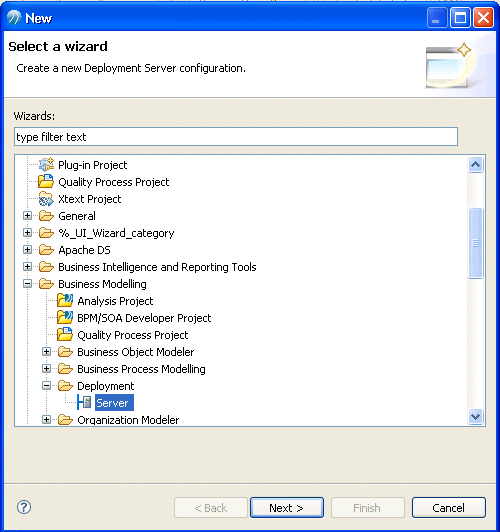This screenshot has height=532, width=500.
Task: Select the Analysis Project icon
Action: [65, 301]
